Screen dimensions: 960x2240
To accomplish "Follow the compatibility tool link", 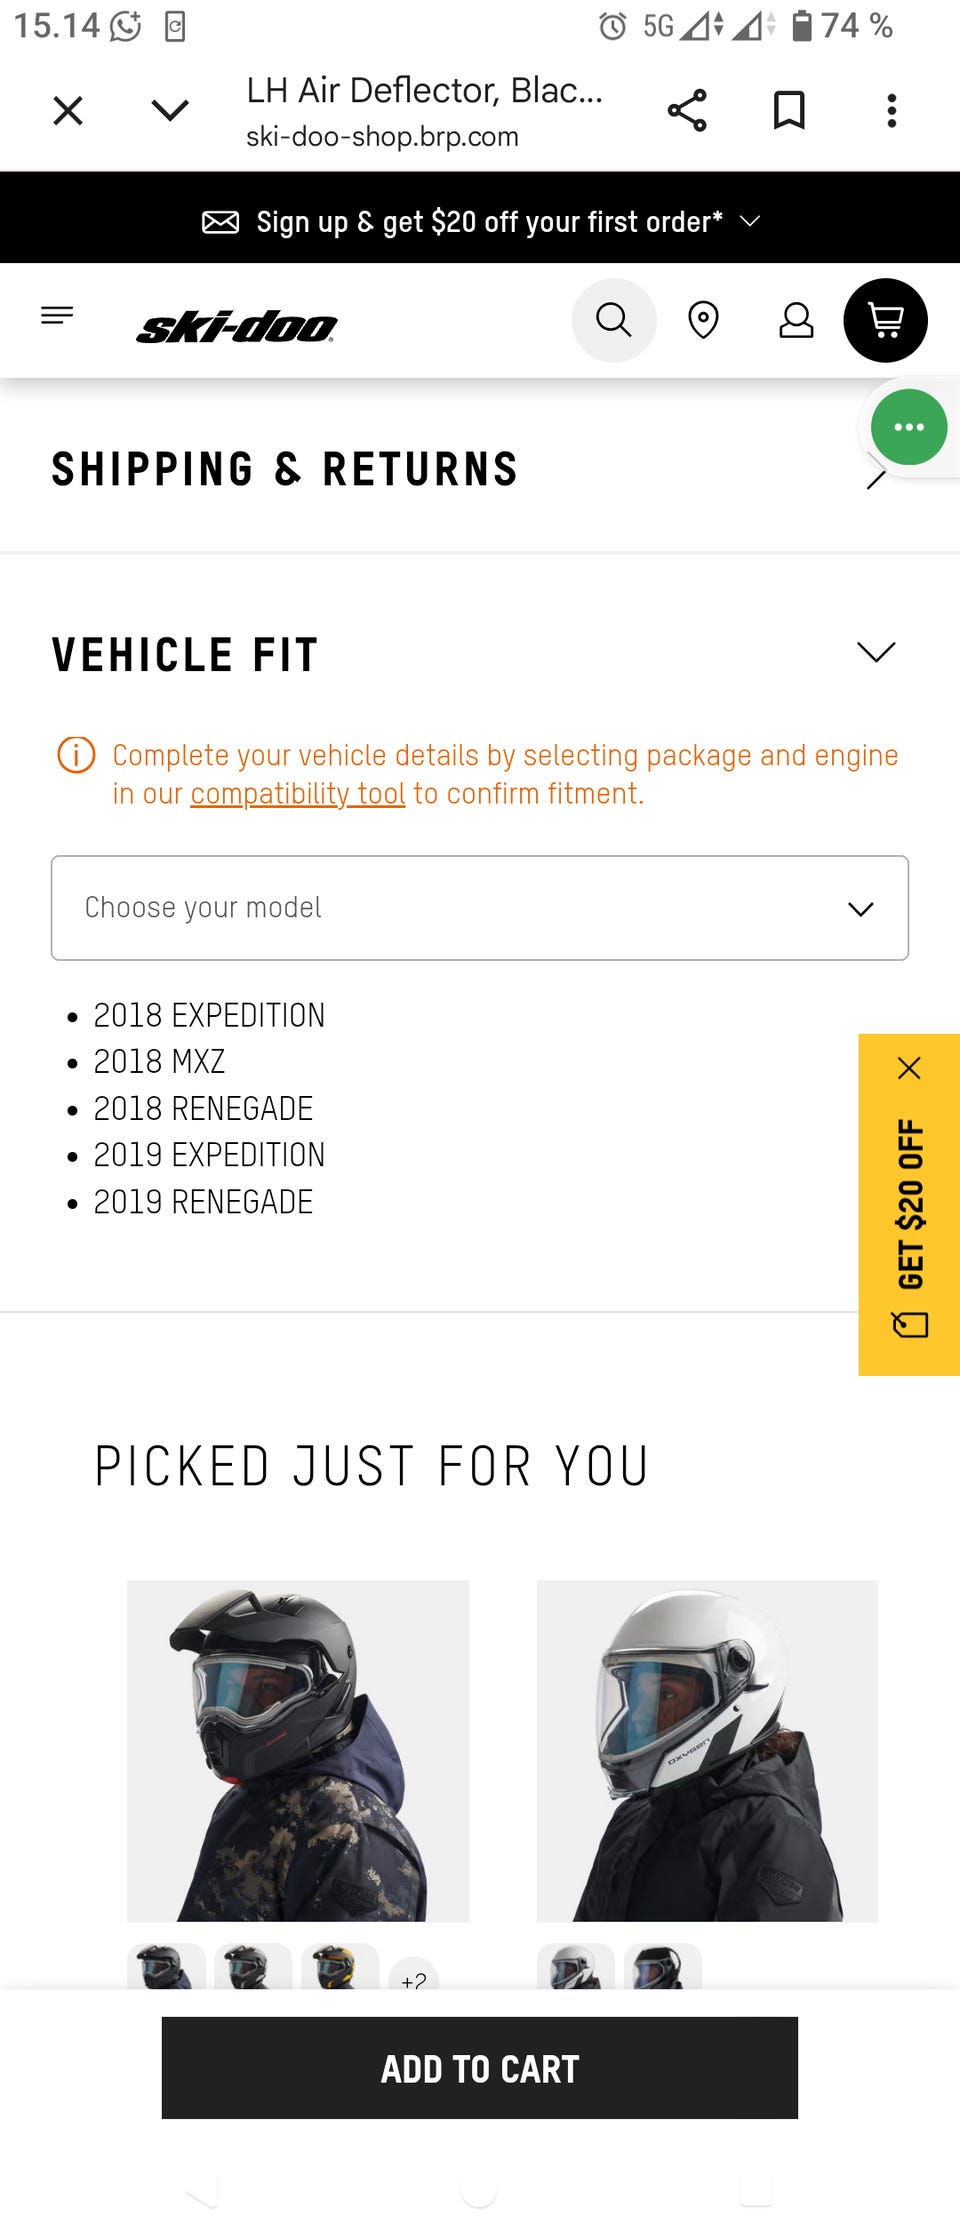I will [298, 794].
